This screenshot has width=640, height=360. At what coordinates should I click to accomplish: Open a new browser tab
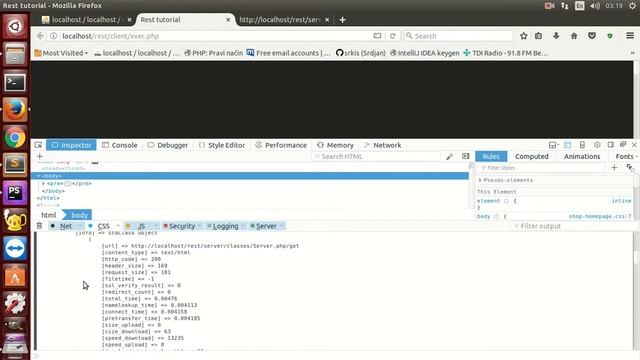342,20
